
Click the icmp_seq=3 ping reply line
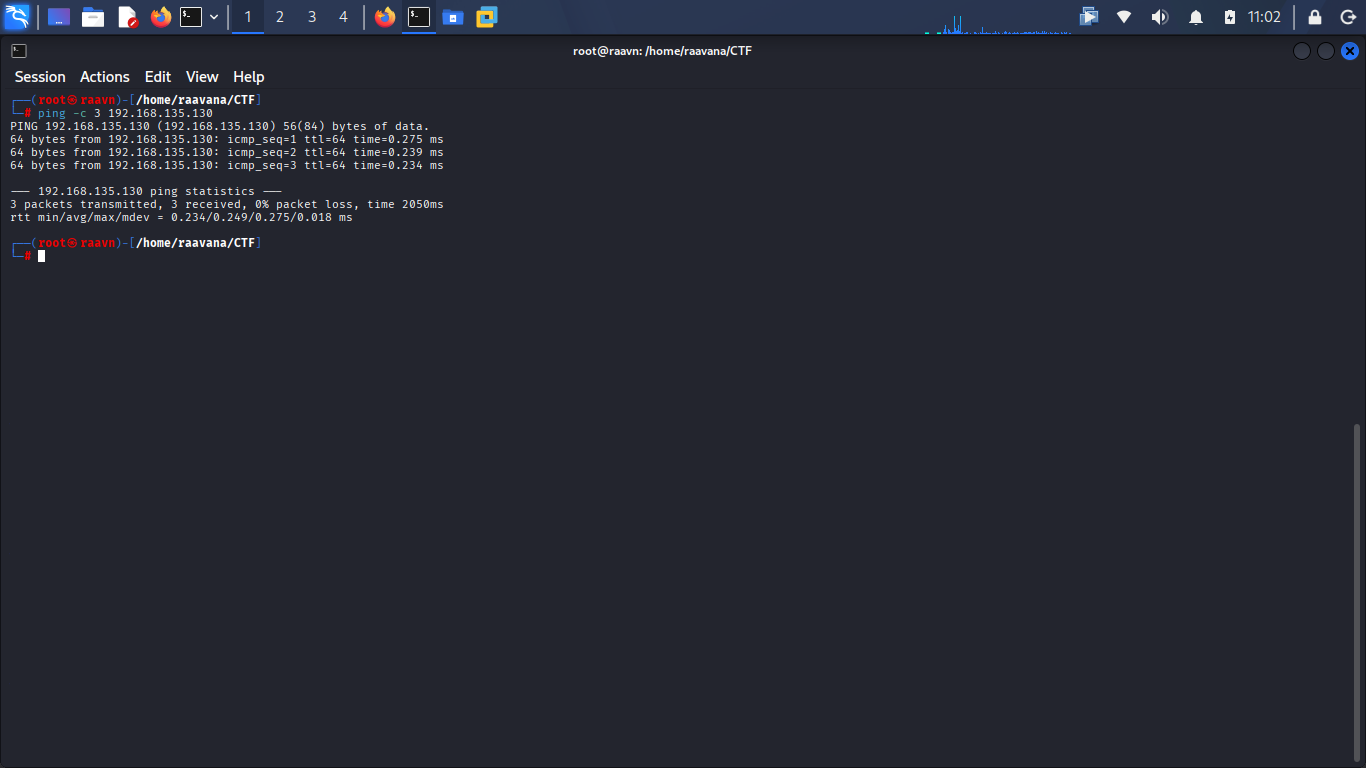[x=227, y=165]
